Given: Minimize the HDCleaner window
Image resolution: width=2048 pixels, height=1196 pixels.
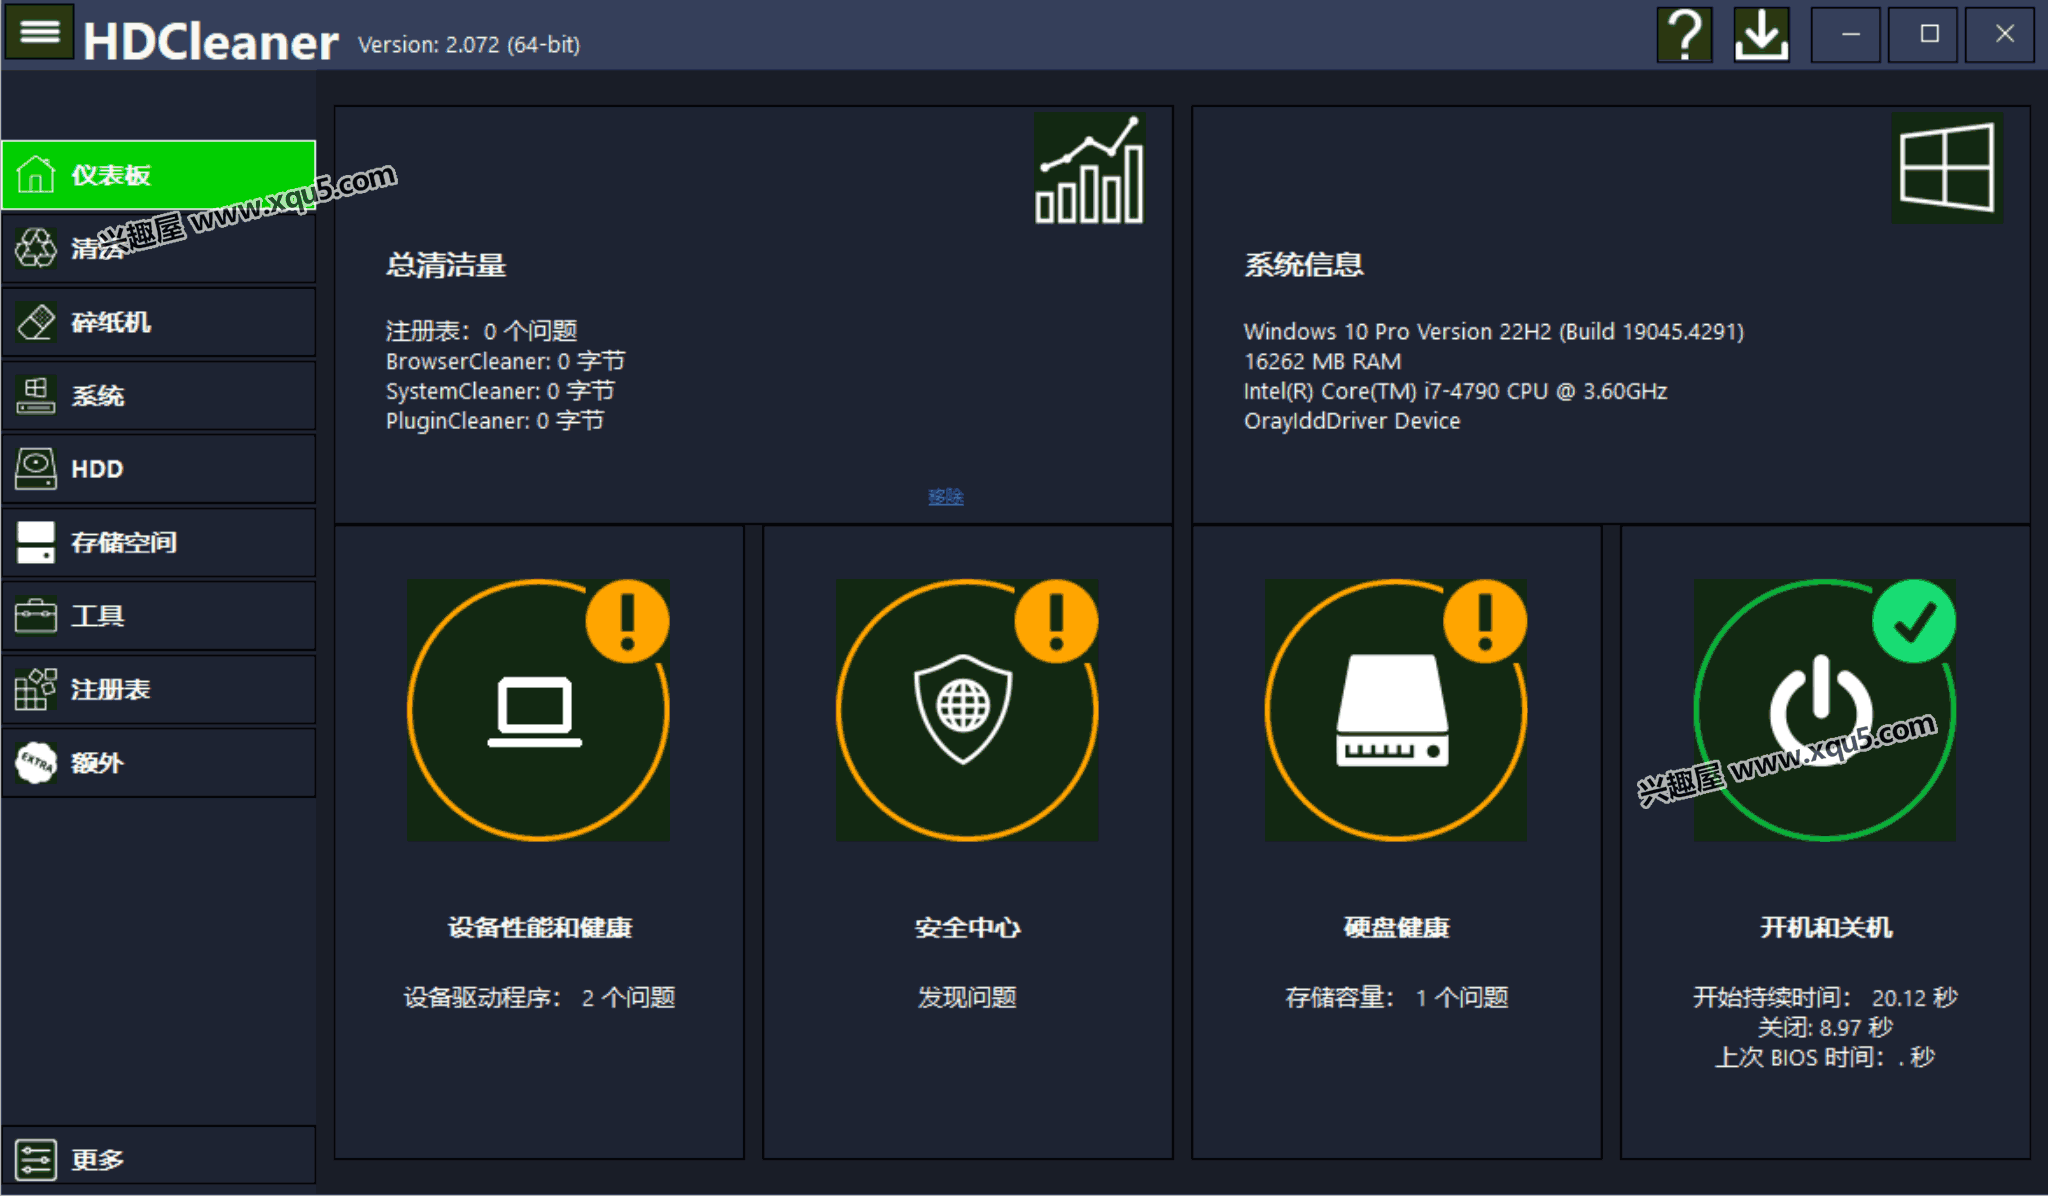Looking at the screenshot, I should click(x=1846, y=35).
